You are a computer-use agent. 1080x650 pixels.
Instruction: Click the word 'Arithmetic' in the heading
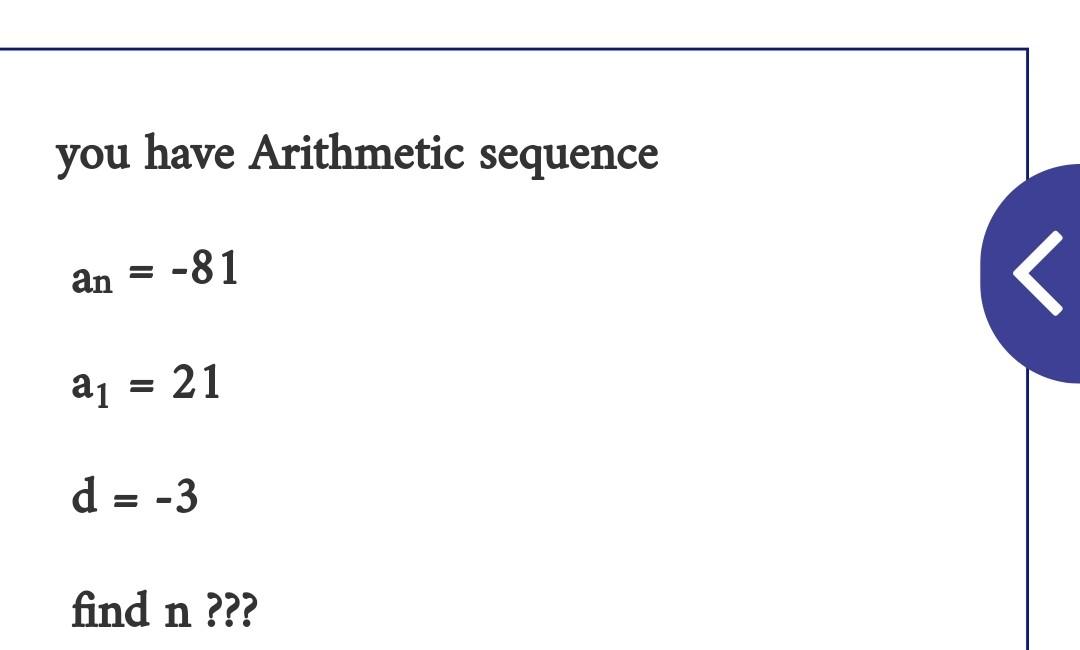357,152
